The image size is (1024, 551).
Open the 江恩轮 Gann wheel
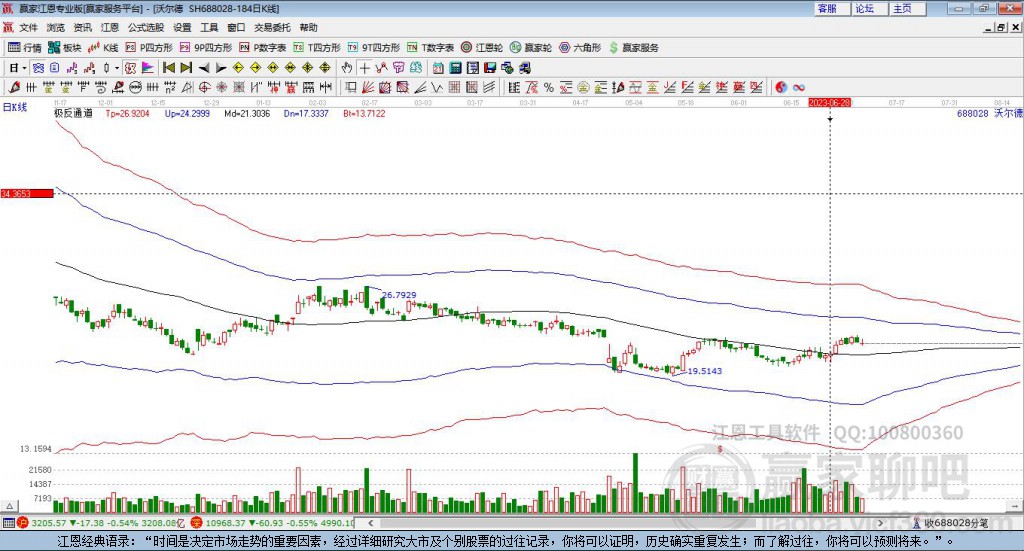(x=482, y=48)
